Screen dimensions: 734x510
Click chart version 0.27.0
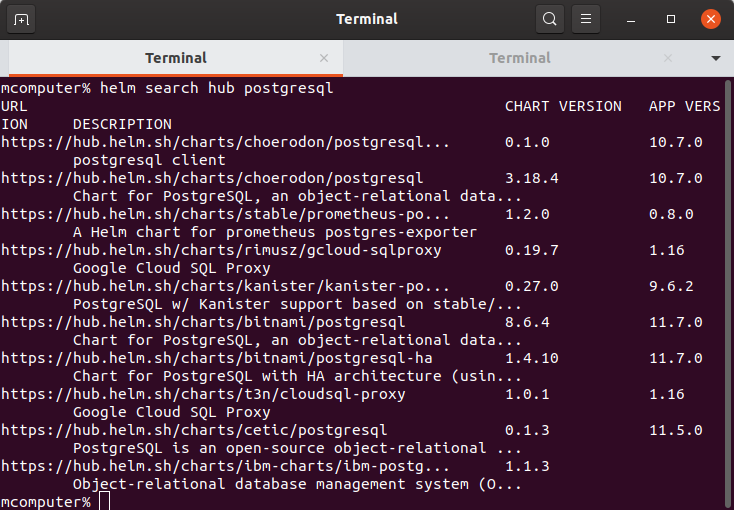(532, 287)
